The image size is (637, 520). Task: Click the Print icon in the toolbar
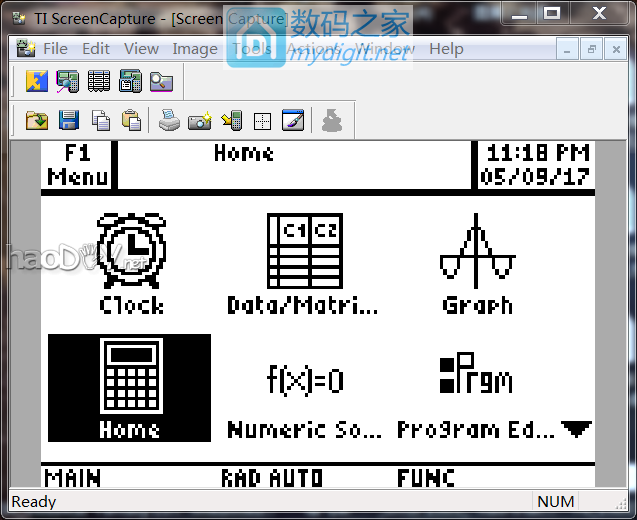169,121
